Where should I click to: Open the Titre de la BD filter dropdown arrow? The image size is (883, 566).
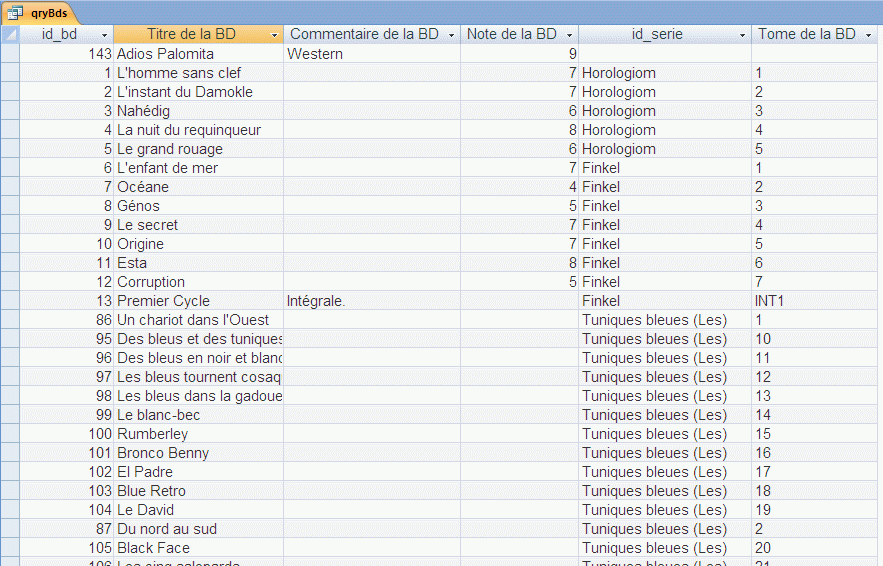274,35
